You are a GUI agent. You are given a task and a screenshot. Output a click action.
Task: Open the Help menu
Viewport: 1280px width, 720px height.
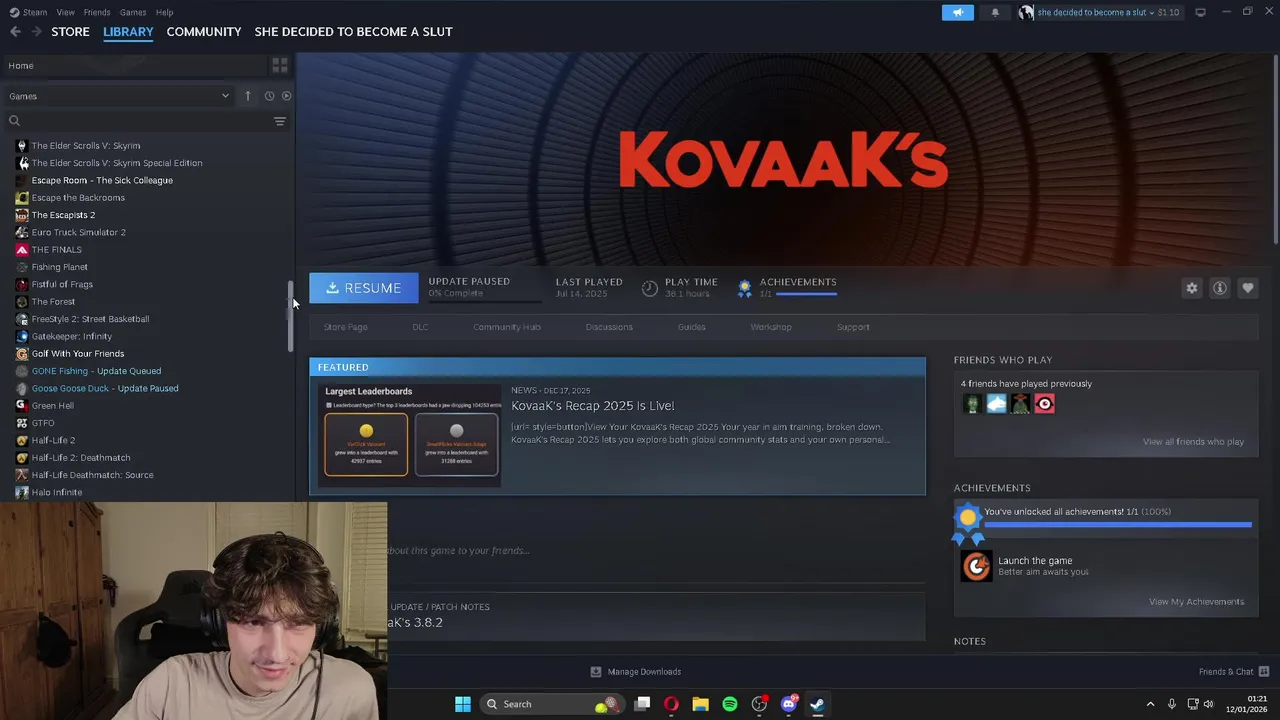pos(165,12)
